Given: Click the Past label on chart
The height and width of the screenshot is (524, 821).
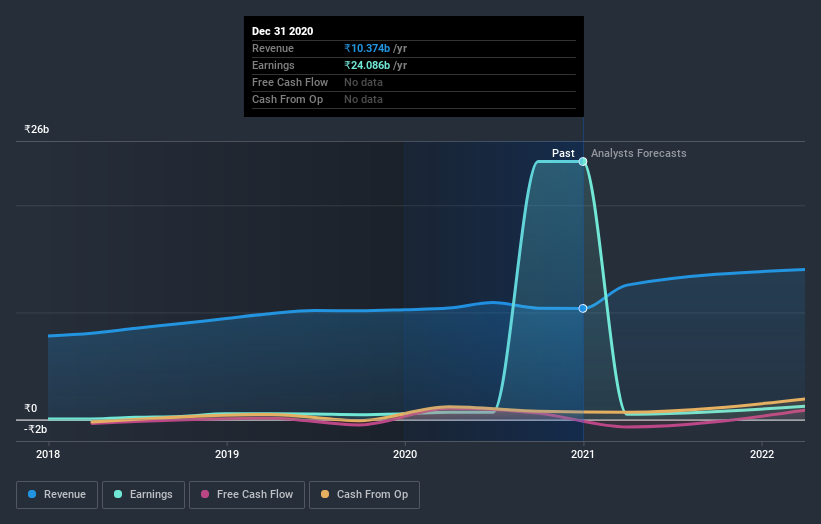Looking at the screenshot, I should (x=563, y=153).
